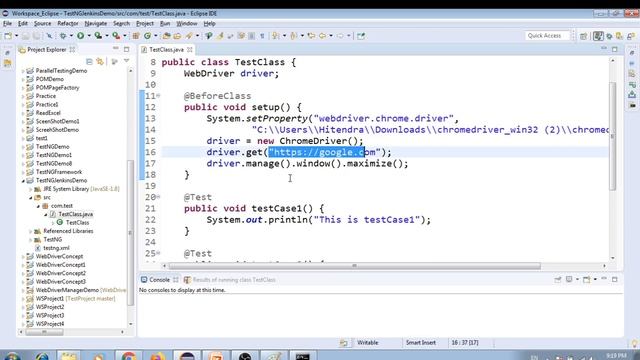Click the Coverage run toolbar icon
The height and width of the screenshot is (360, 640).
98,36
